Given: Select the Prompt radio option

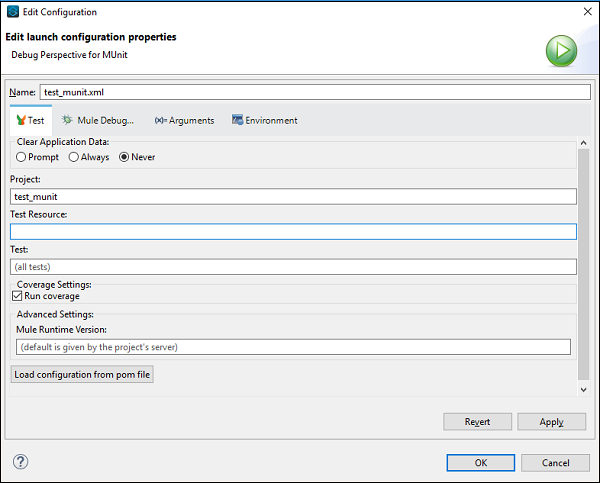Looking at the screenshot, I should point(22,157).
